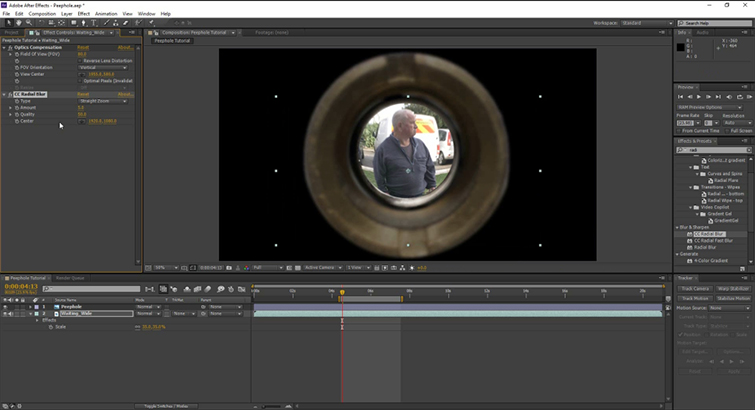This screenshot has height=410, width=755.
Task: Switch to the Project tab
Action: (x=12, y=33)
